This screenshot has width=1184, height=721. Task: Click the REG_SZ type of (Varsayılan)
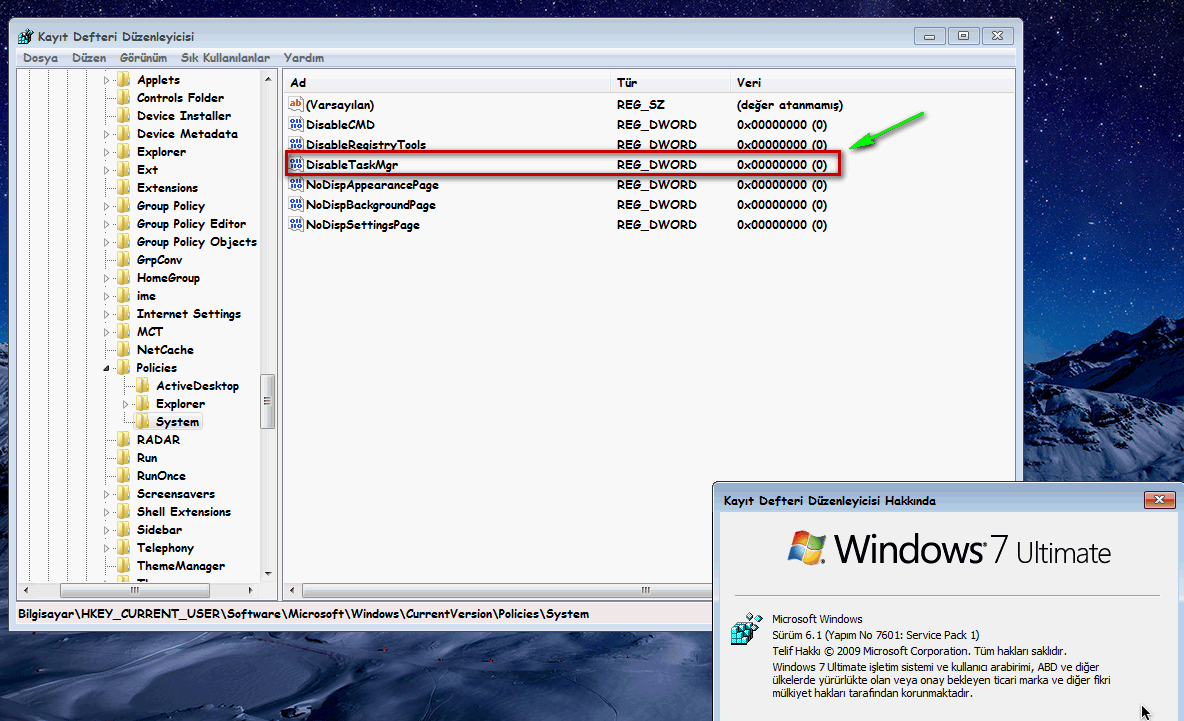pyautogui.click(x=640, y=105)
